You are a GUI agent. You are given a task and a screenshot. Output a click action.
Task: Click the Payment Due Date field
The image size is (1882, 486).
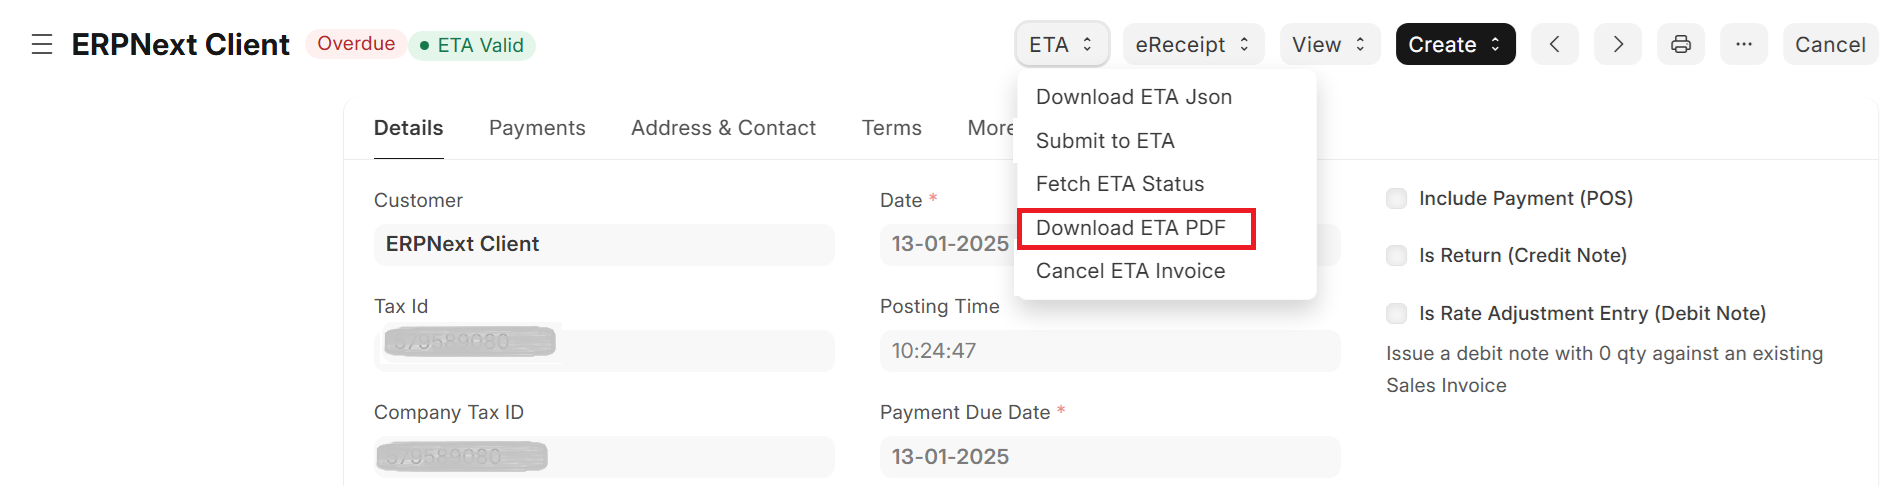coord(1109,457)
